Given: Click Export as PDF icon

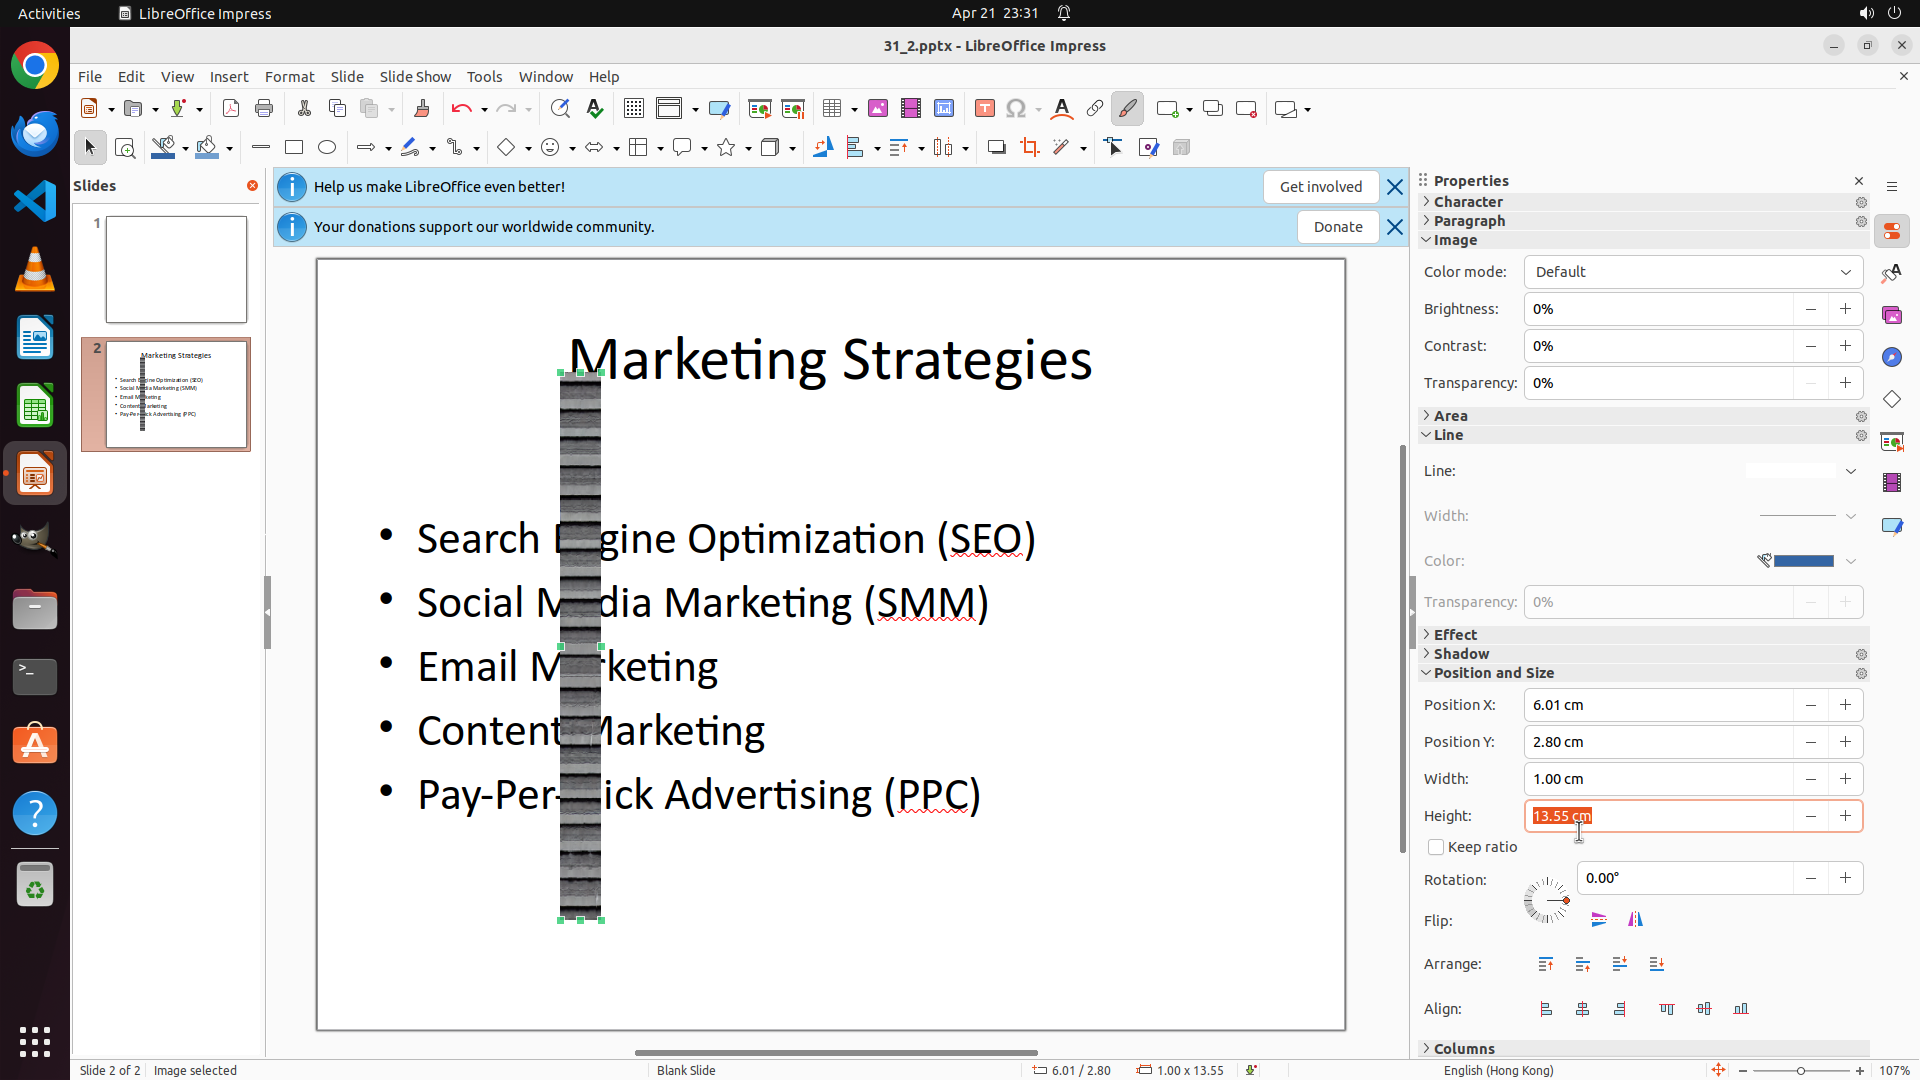Looking at the screenshot, I should (231, 109).
